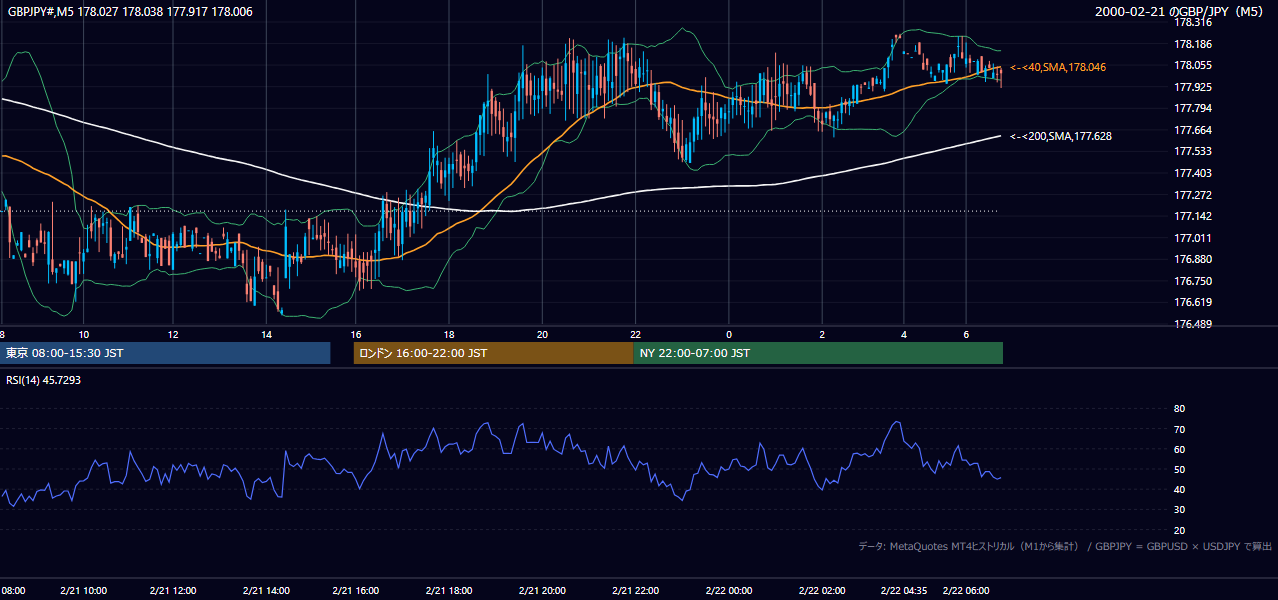
Task: Click price axis value 176.489
Action: [1192, 324]
